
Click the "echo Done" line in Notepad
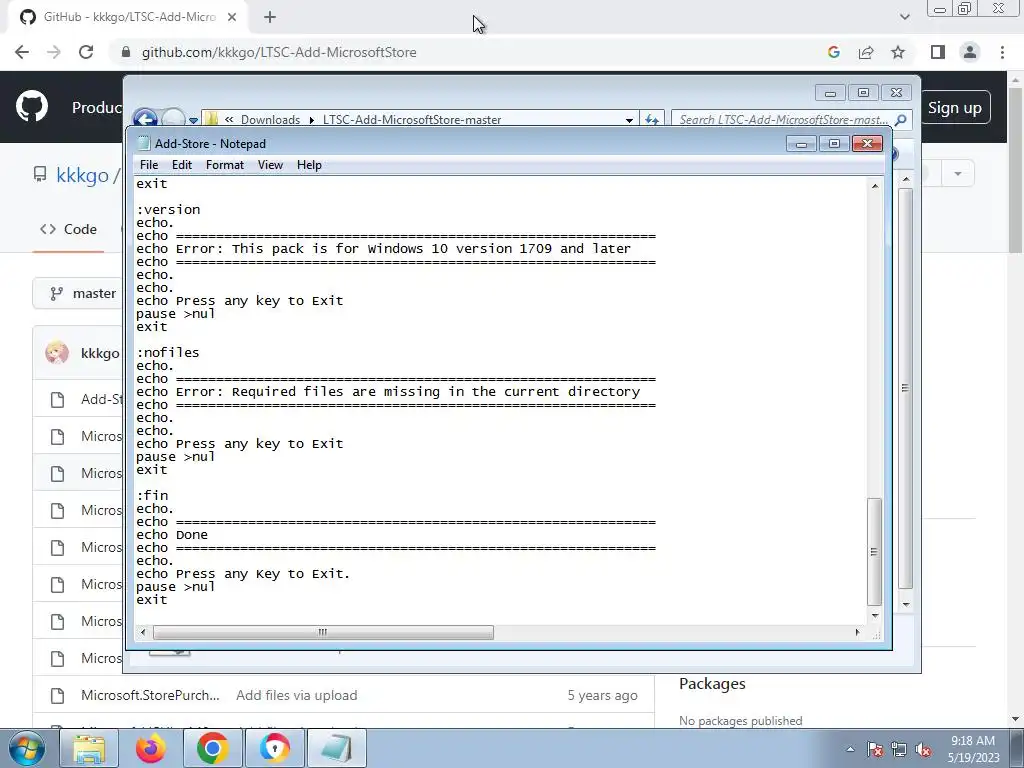click(172, 535)
